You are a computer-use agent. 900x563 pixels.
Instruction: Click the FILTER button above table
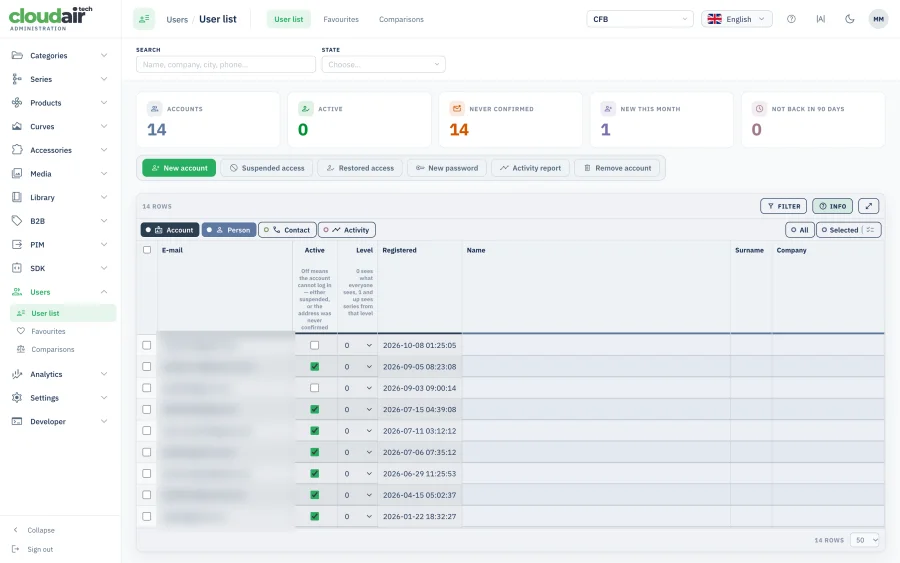[783, 206]
